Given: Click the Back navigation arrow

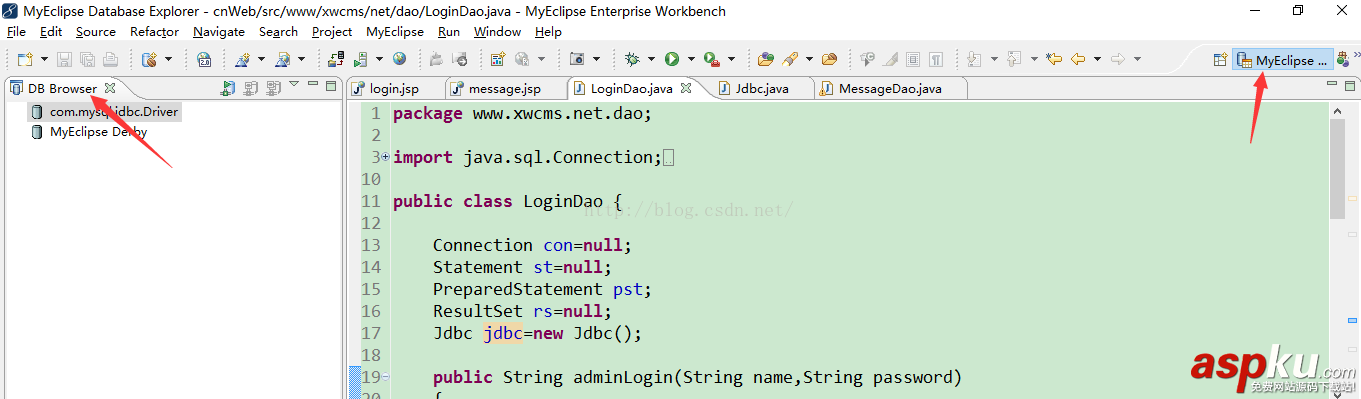Looking at the screenshot, I should 1078,59.
